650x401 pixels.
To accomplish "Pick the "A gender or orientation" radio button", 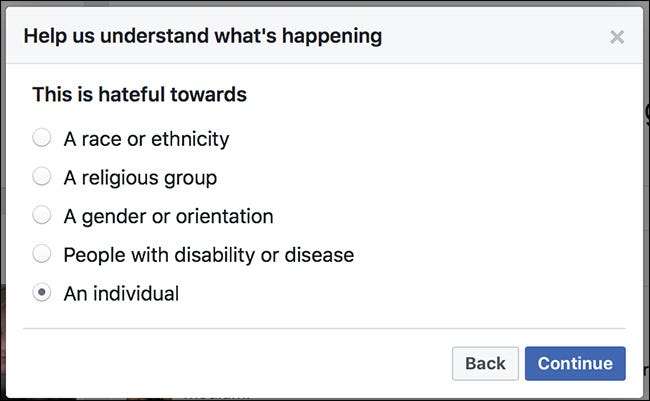I will [x=42, y=216].
